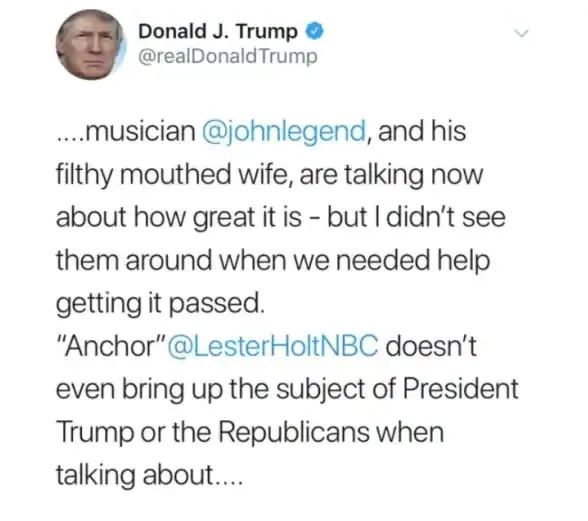This screenshot has width=588, height=521.
Task: Follow the @johnlegend mention link
Action: pos(284,132)
